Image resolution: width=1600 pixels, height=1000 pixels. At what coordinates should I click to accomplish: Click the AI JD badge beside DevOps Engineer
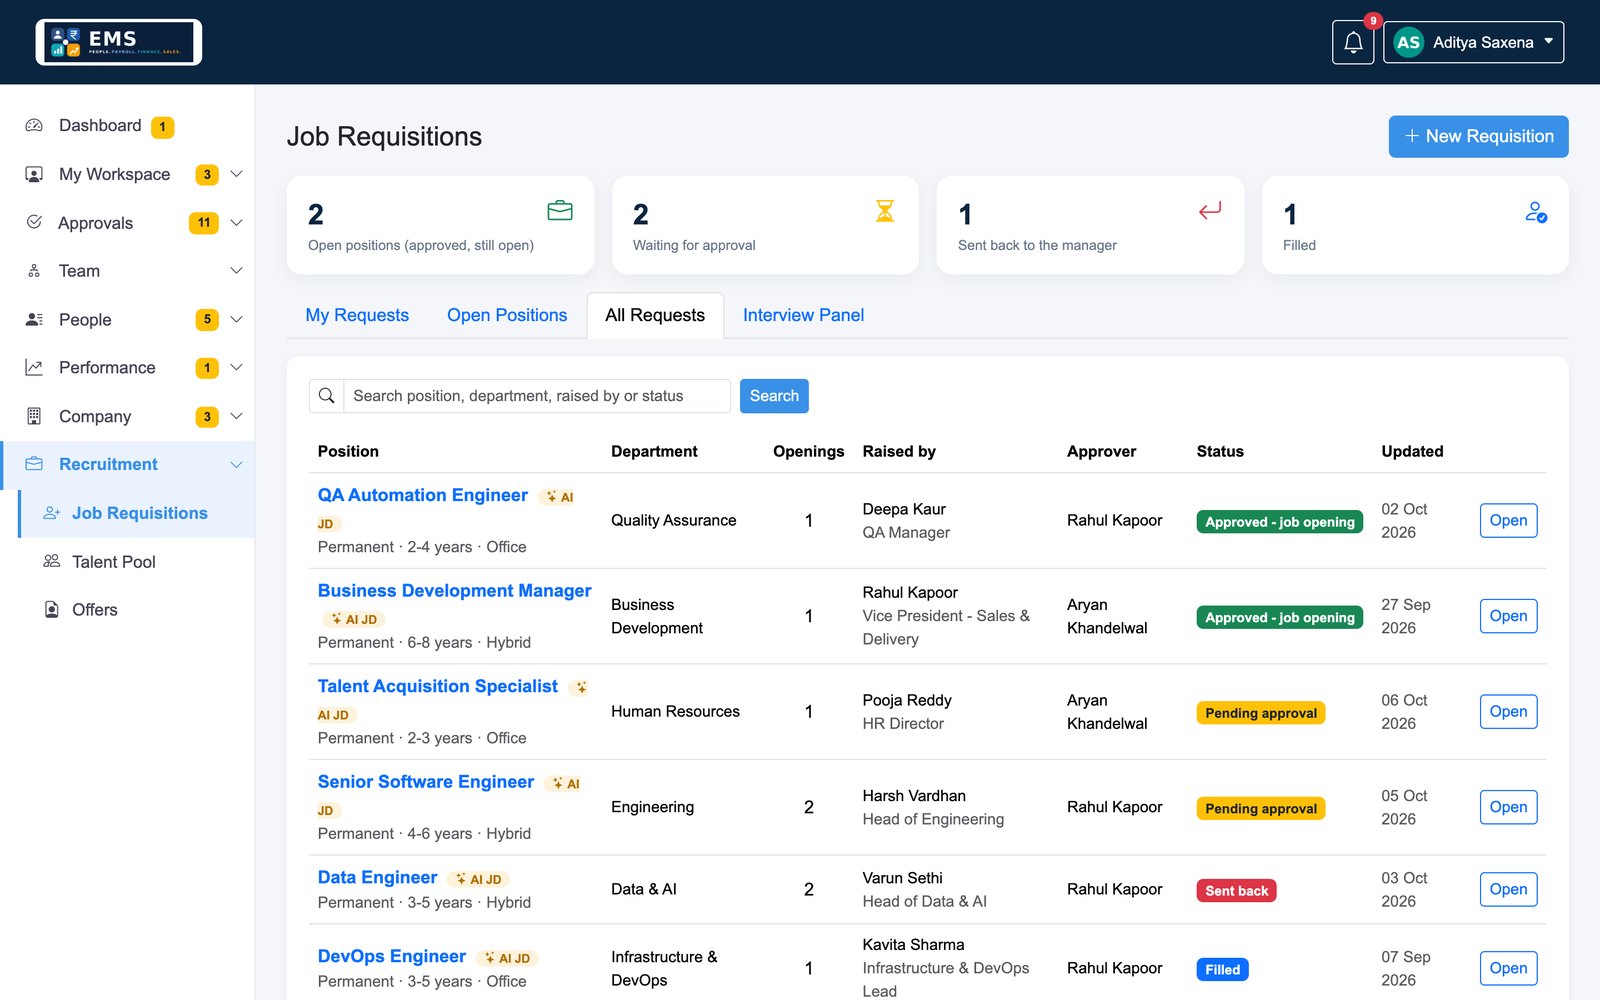tap(507, 958)
